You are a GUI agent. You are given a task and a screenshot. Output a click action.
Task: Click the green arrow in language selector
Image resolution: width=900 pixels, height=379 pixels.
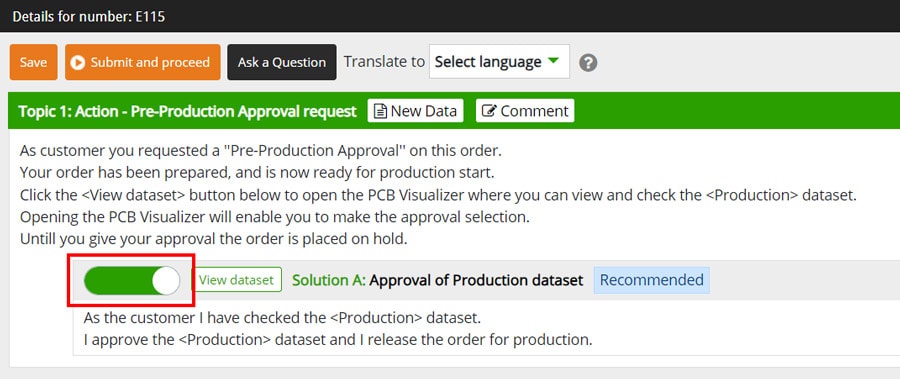(x=553, y=61)
